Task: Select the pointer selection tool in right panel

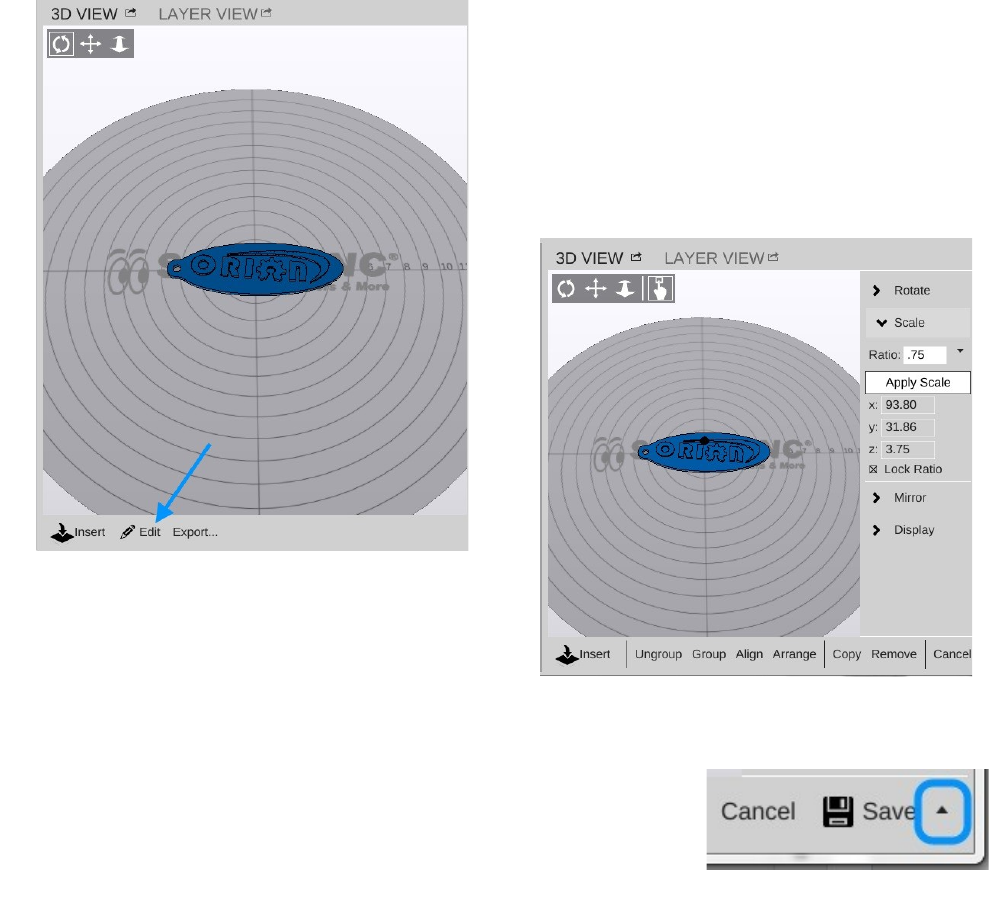Action: click(x=660, y=289)
